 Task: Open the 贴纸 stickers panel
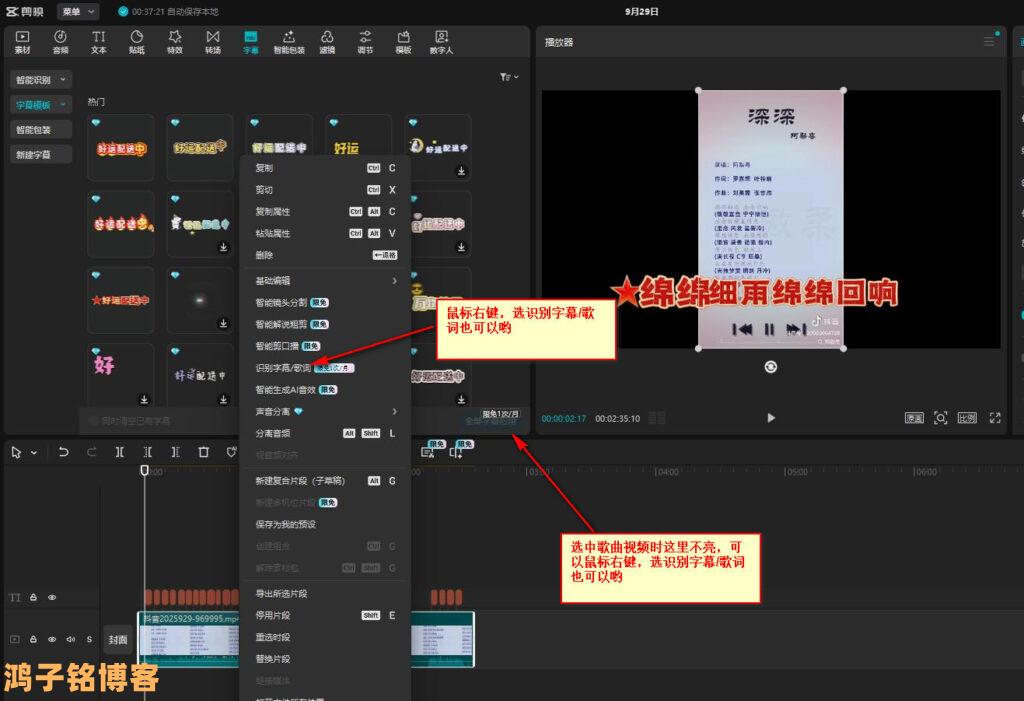137,41
